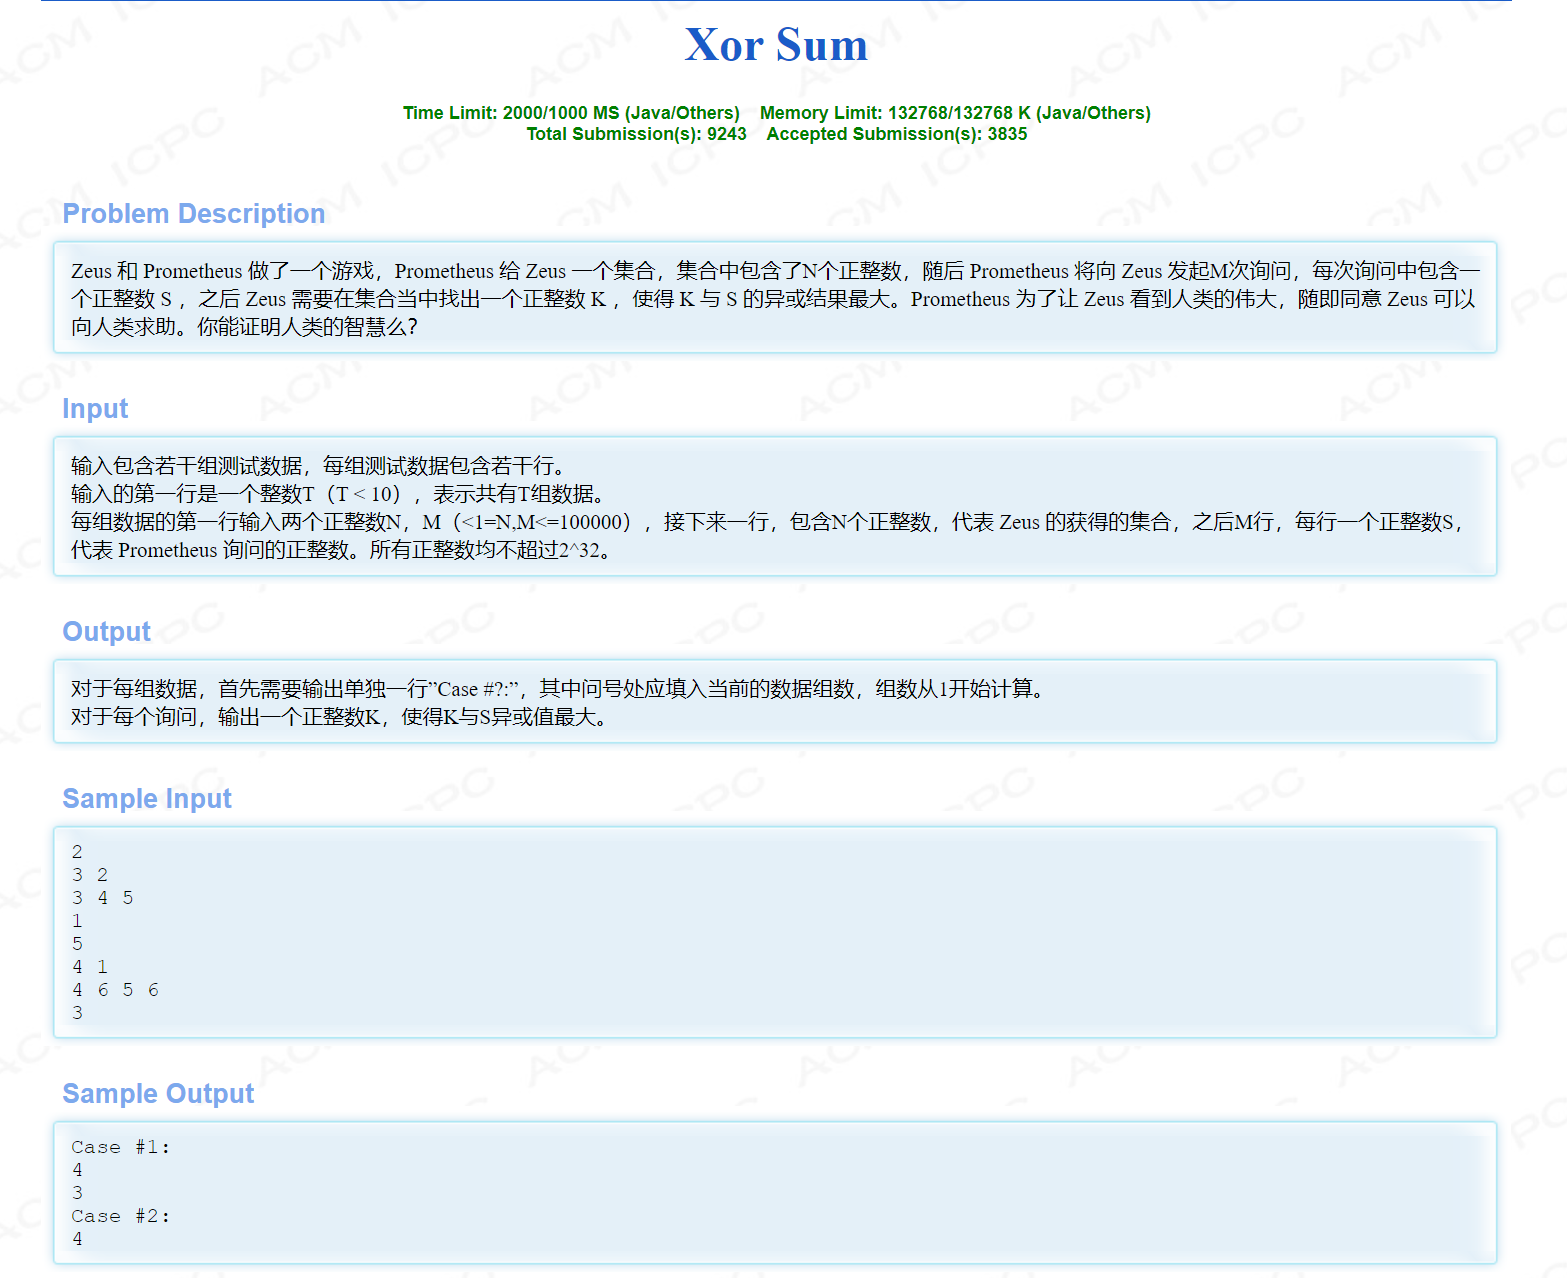This screenshot has height=1278, width=1567.
Task: Click the 'Sample Output' heading
Action: click(158, 1094)
